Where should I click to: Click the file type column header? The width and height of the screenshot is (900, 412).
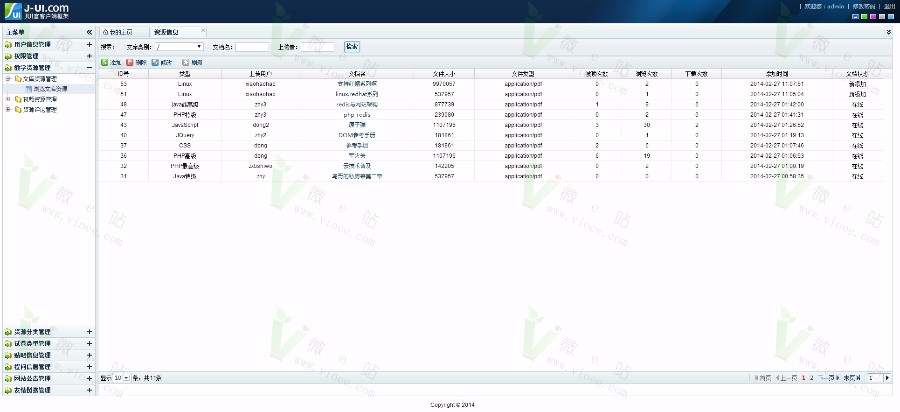523,73
